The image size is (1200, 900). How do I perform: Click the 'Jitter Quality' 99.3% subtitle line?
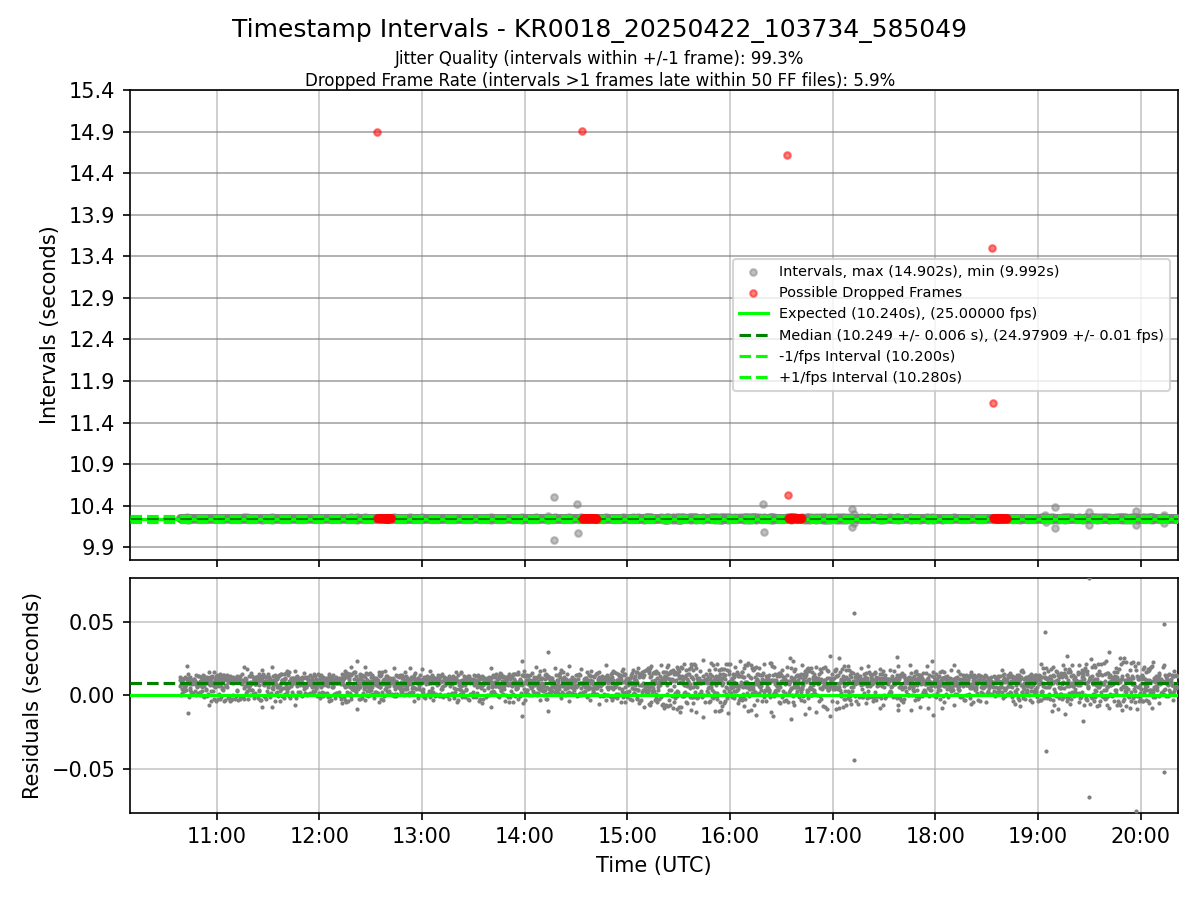[599, 58]
